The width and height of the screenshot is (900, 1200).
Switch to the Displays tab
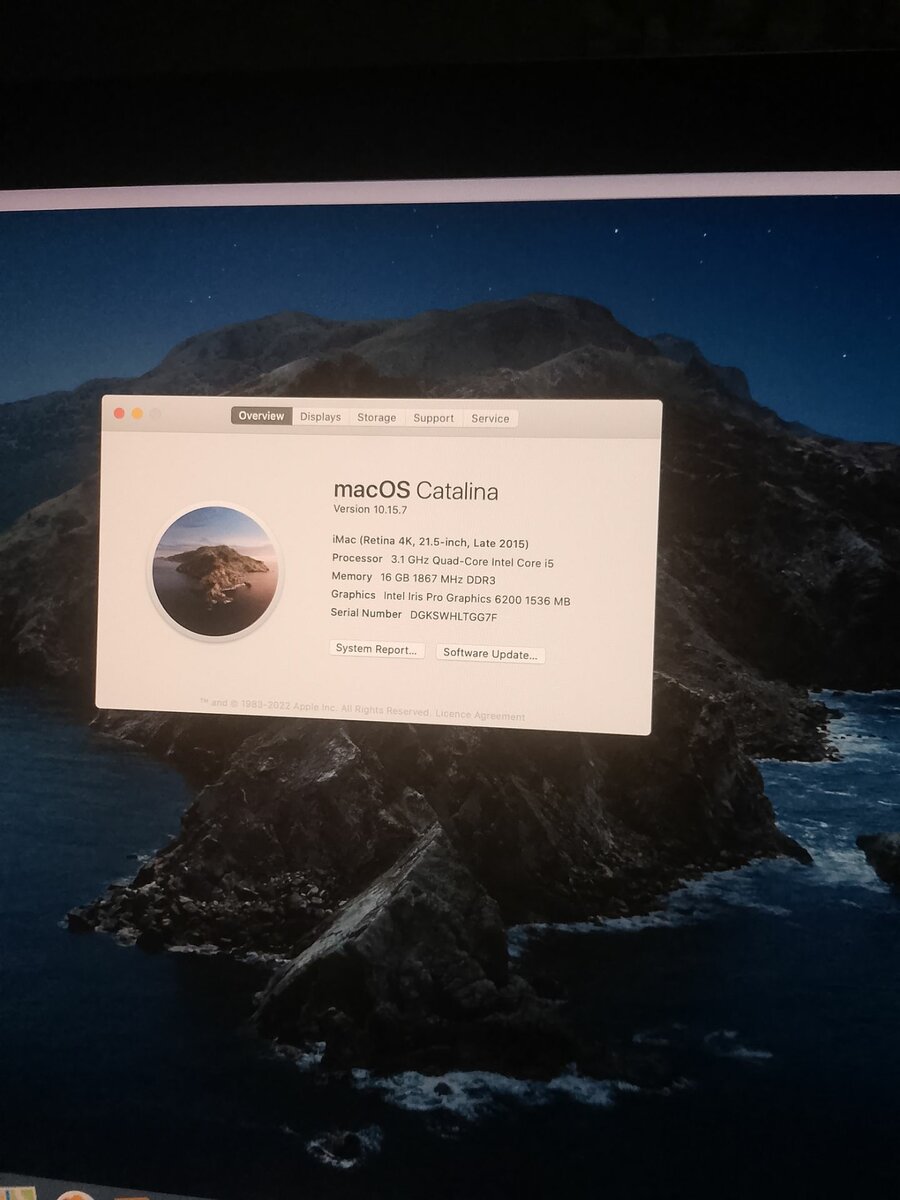319,417
